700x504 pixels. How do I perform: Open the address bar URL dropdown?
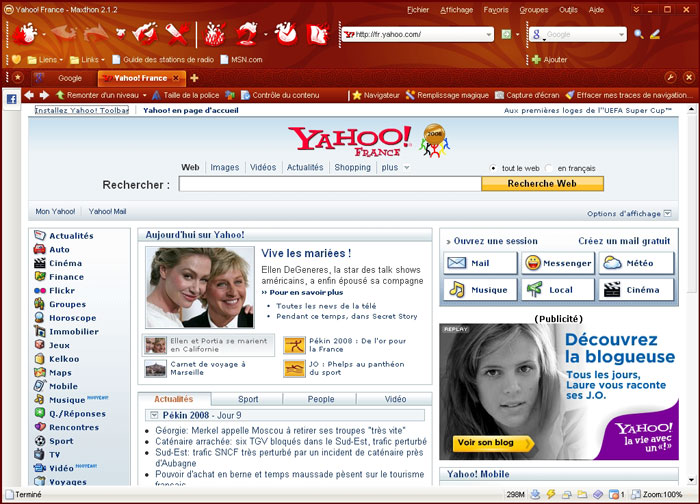[488, 34]
